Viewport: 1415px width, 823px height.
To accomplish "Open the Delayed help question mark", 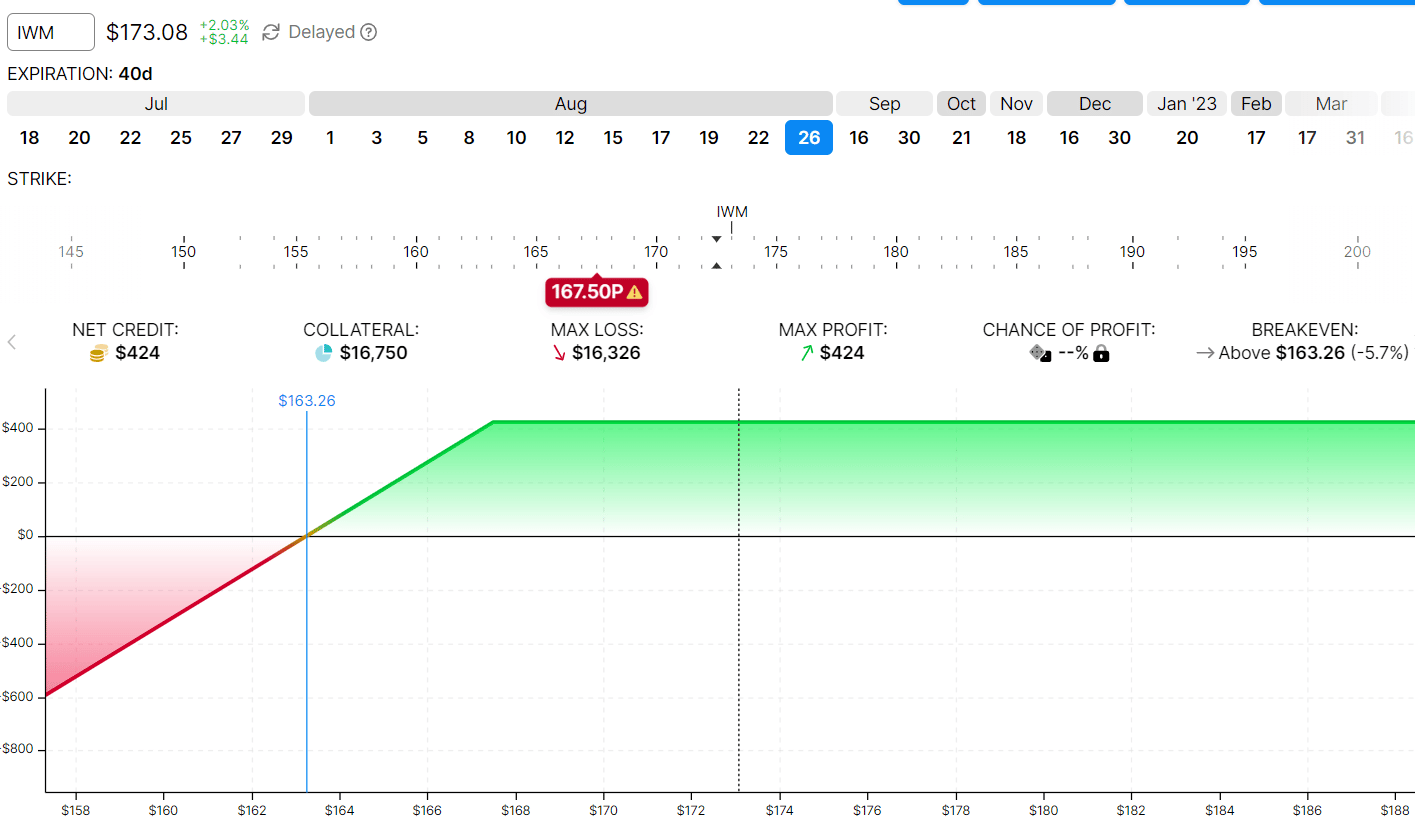I will pos(368,32).
